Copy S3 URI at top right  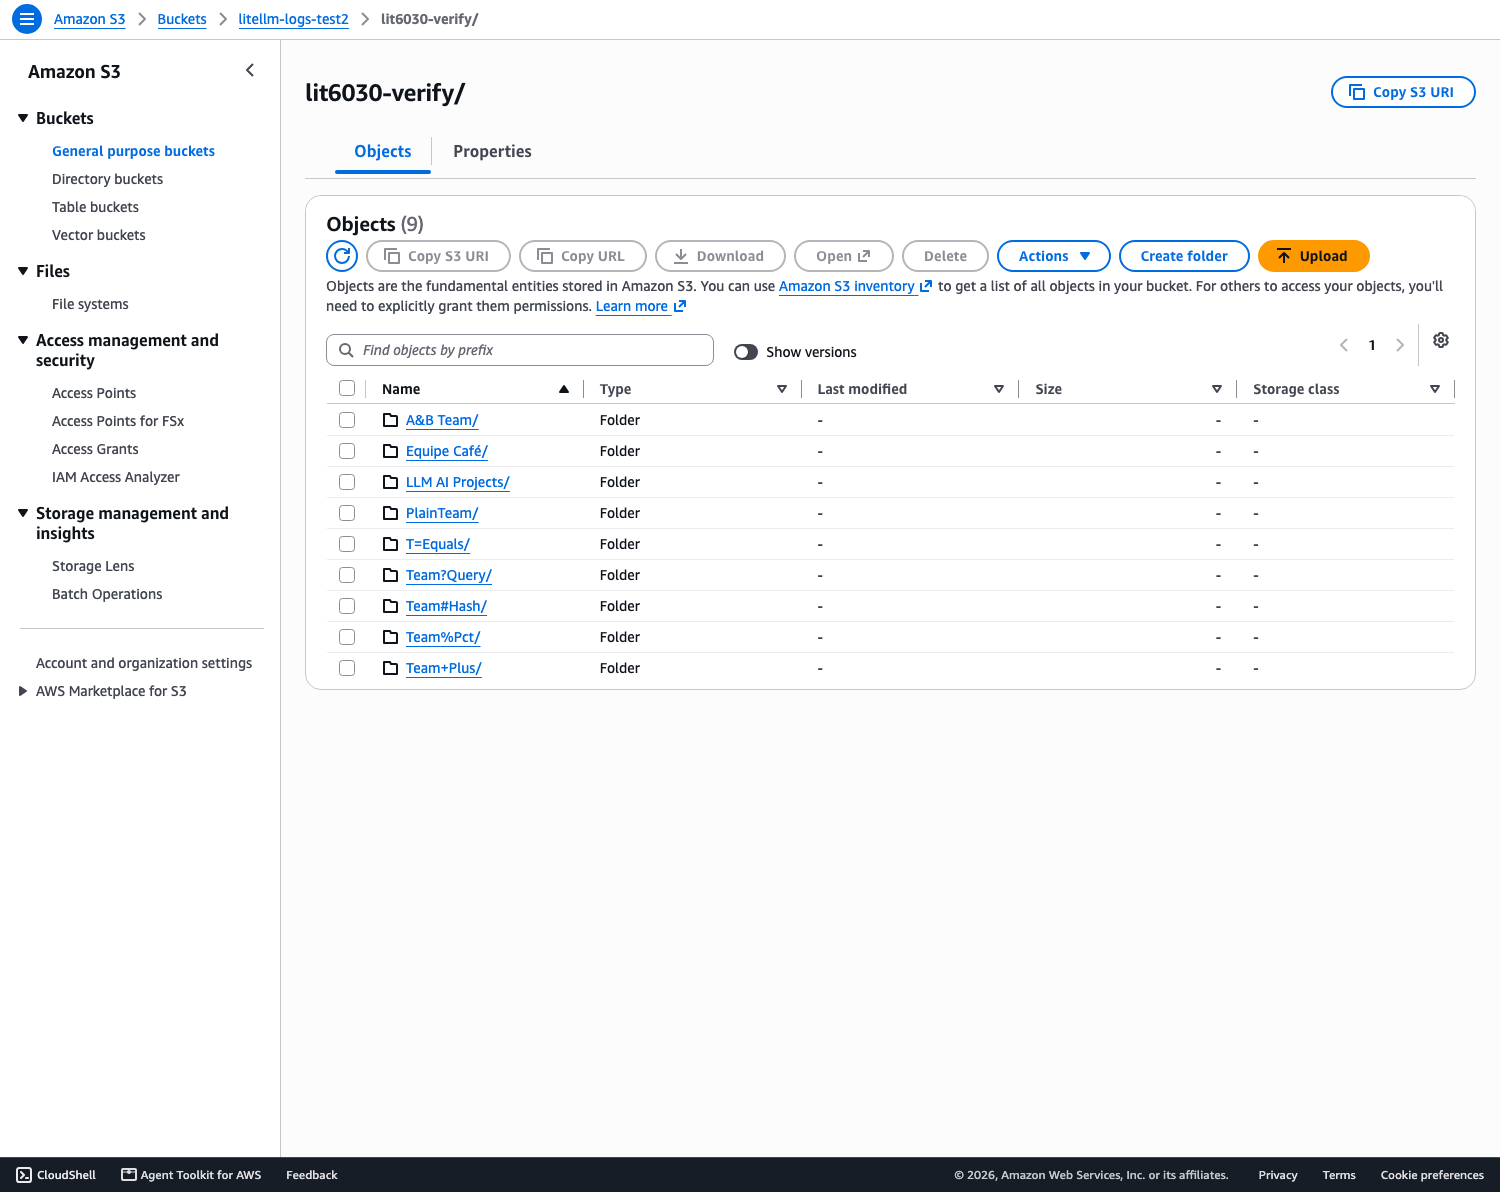pyautogui.click(x=1403, y=92)
